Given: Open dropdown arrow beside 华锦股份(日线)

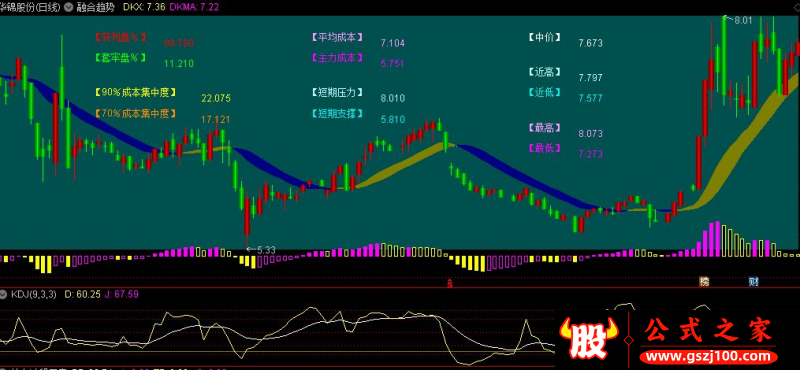Looking at the screenshot, I should [x=68, y=7].
